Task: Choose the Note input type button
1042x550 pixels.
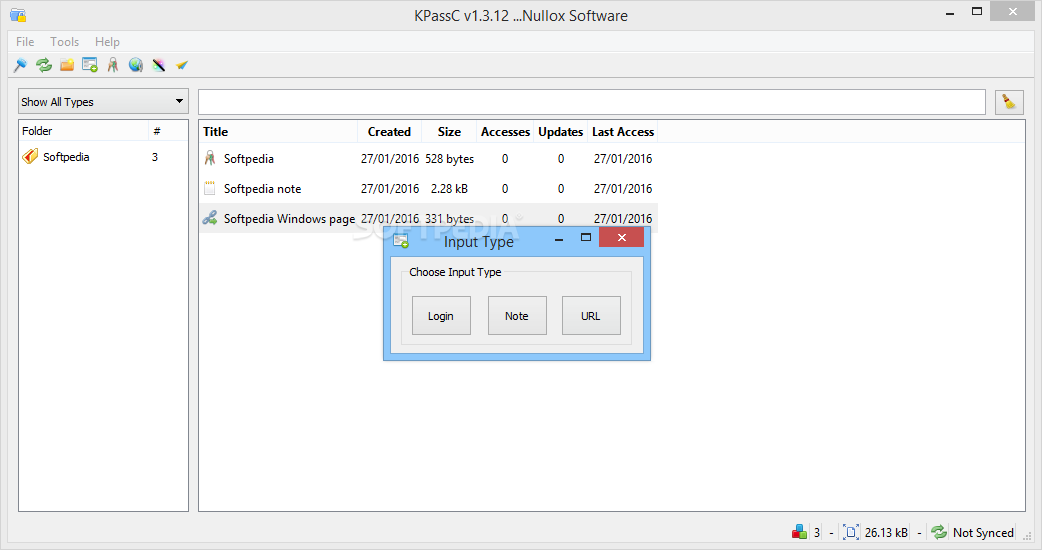Action: [x=517, y=316]
